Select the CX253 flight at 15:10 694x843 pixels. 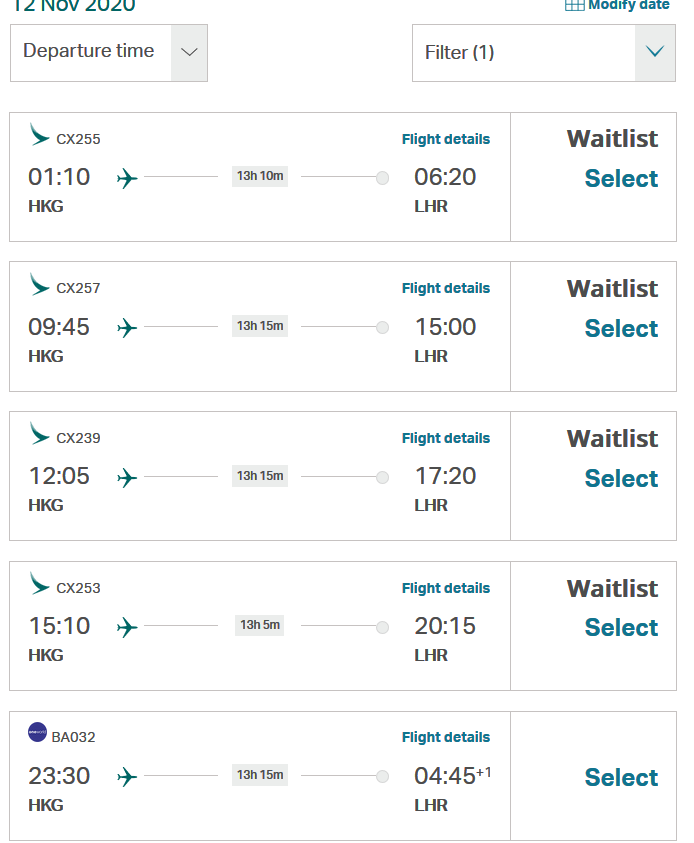pyautogui.click(x=621, y=628)
